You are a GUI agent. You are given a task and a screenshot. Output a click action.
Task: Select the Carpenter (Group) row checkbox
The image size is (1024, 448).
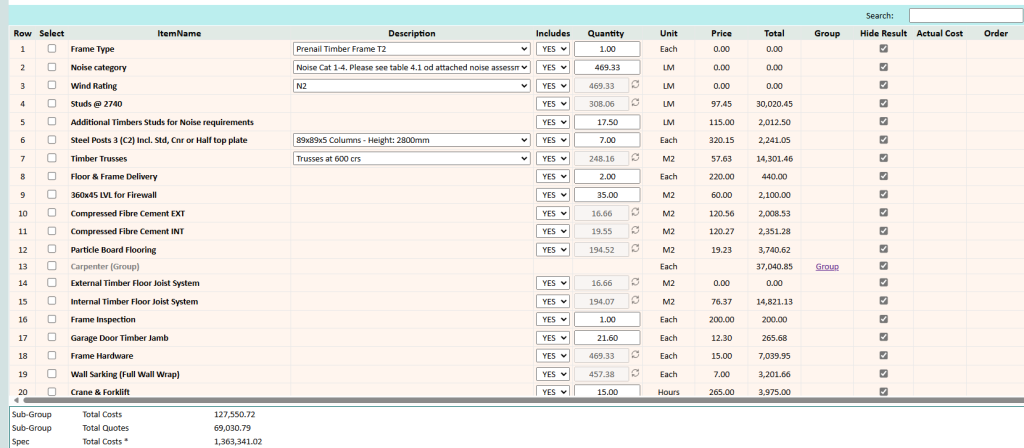pos(52,266)
